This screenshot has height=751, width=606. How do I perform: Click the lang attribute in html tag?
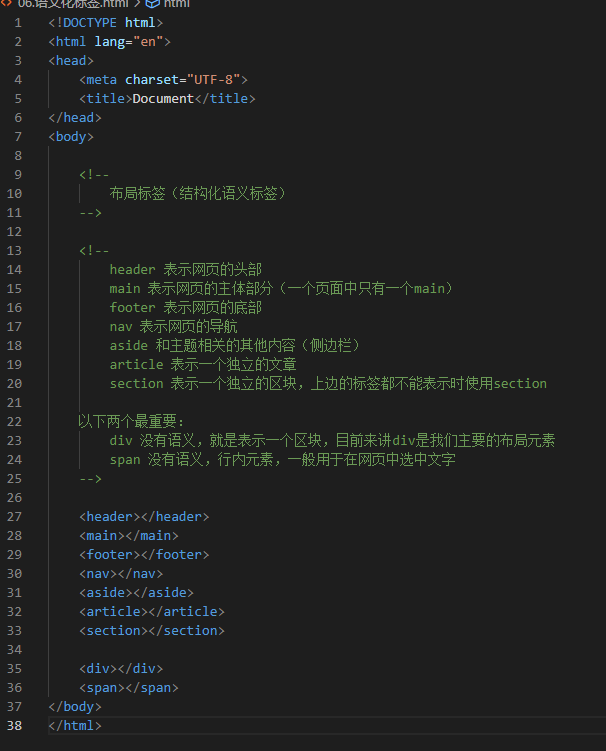tap(110, 42)
